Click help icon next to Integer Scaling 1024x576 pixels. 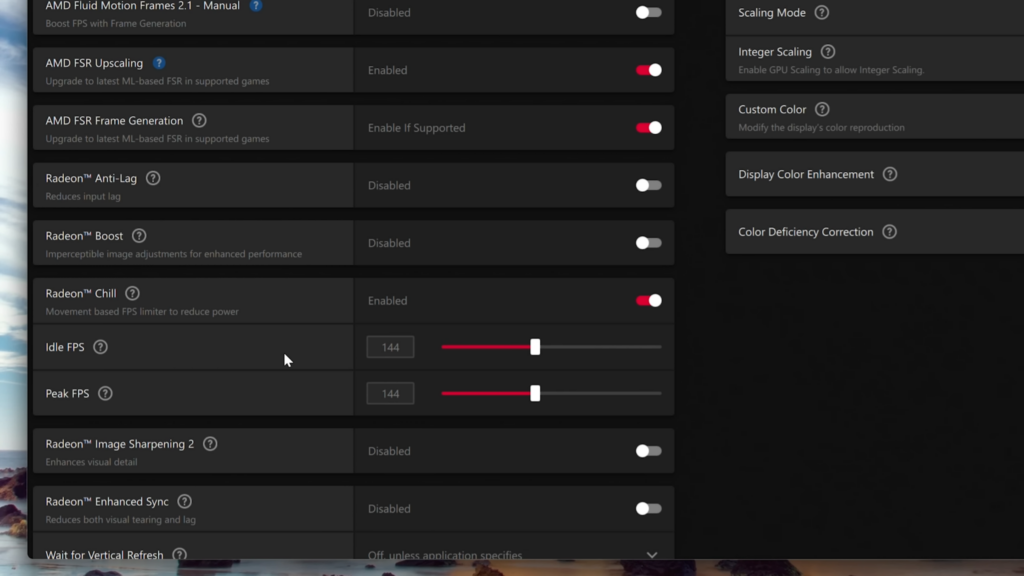pos(827,52)
